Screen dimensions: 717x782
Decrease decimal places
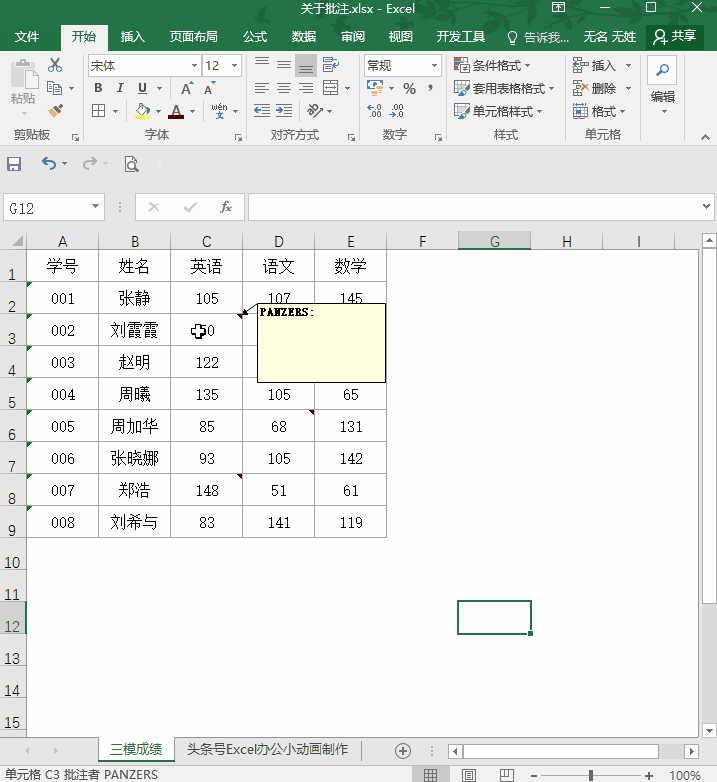[x=397, y=111]
